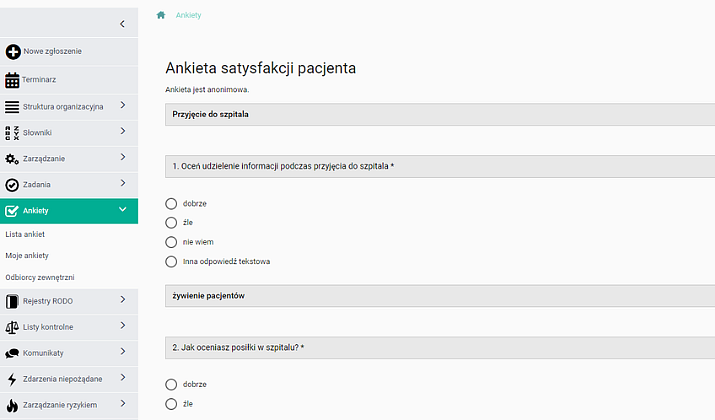Click the plus icon for Nowe zgłoszenie
Viewport: 715px width, 420px height.
click(x=12, y=51)
